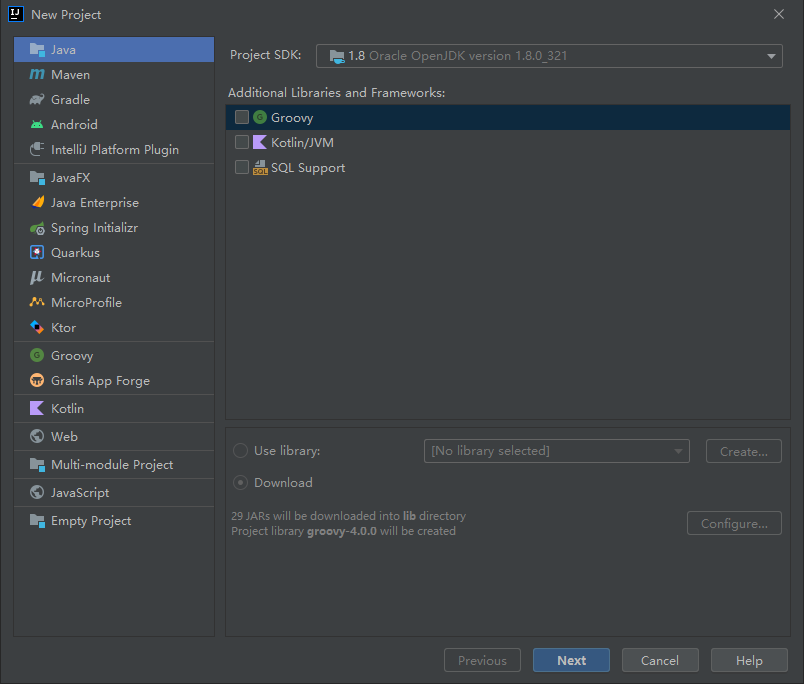Click the Android robot icon

[37, 125]
